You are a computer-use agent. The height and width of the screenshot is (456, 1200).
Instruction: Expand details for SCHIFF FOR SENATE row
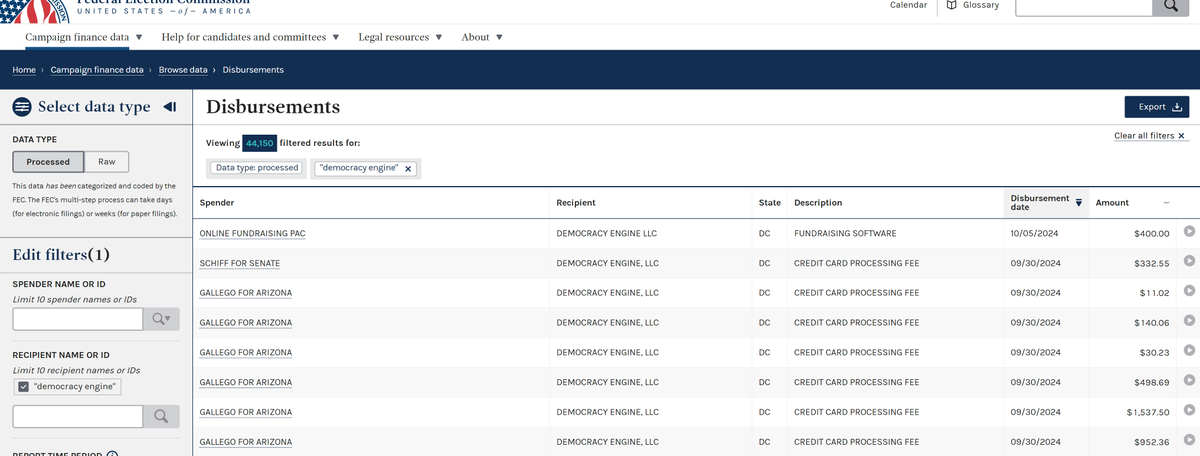[x=1189, y=262]
